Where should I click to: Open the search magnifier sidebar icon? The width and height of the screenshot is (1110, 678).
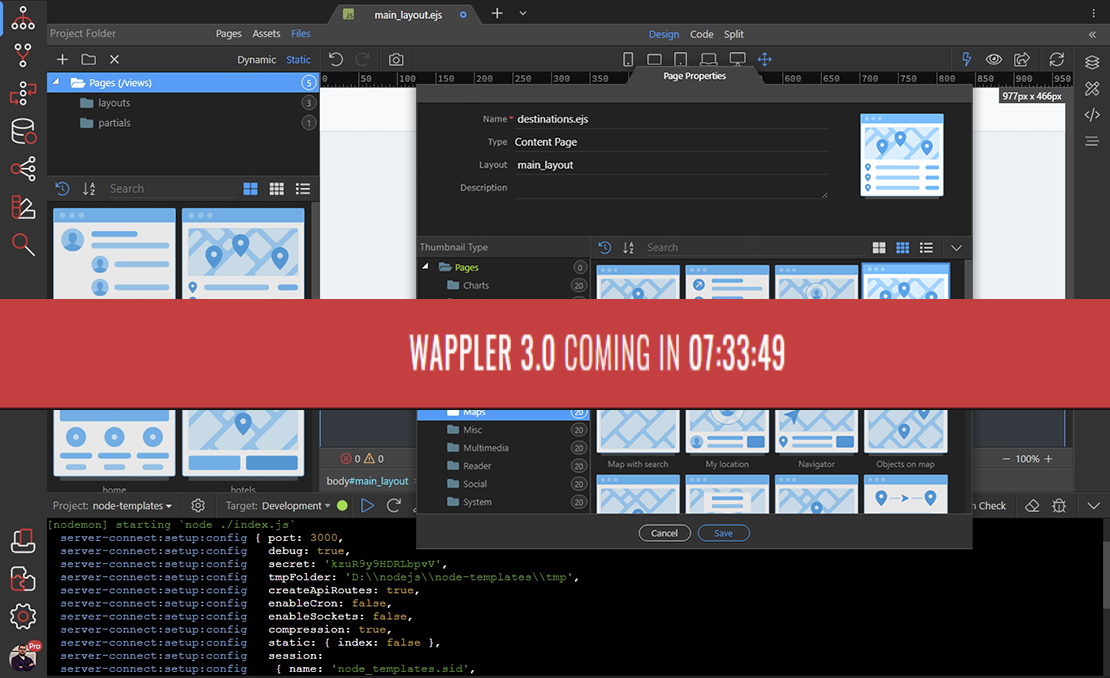click(x=23, y=244)
